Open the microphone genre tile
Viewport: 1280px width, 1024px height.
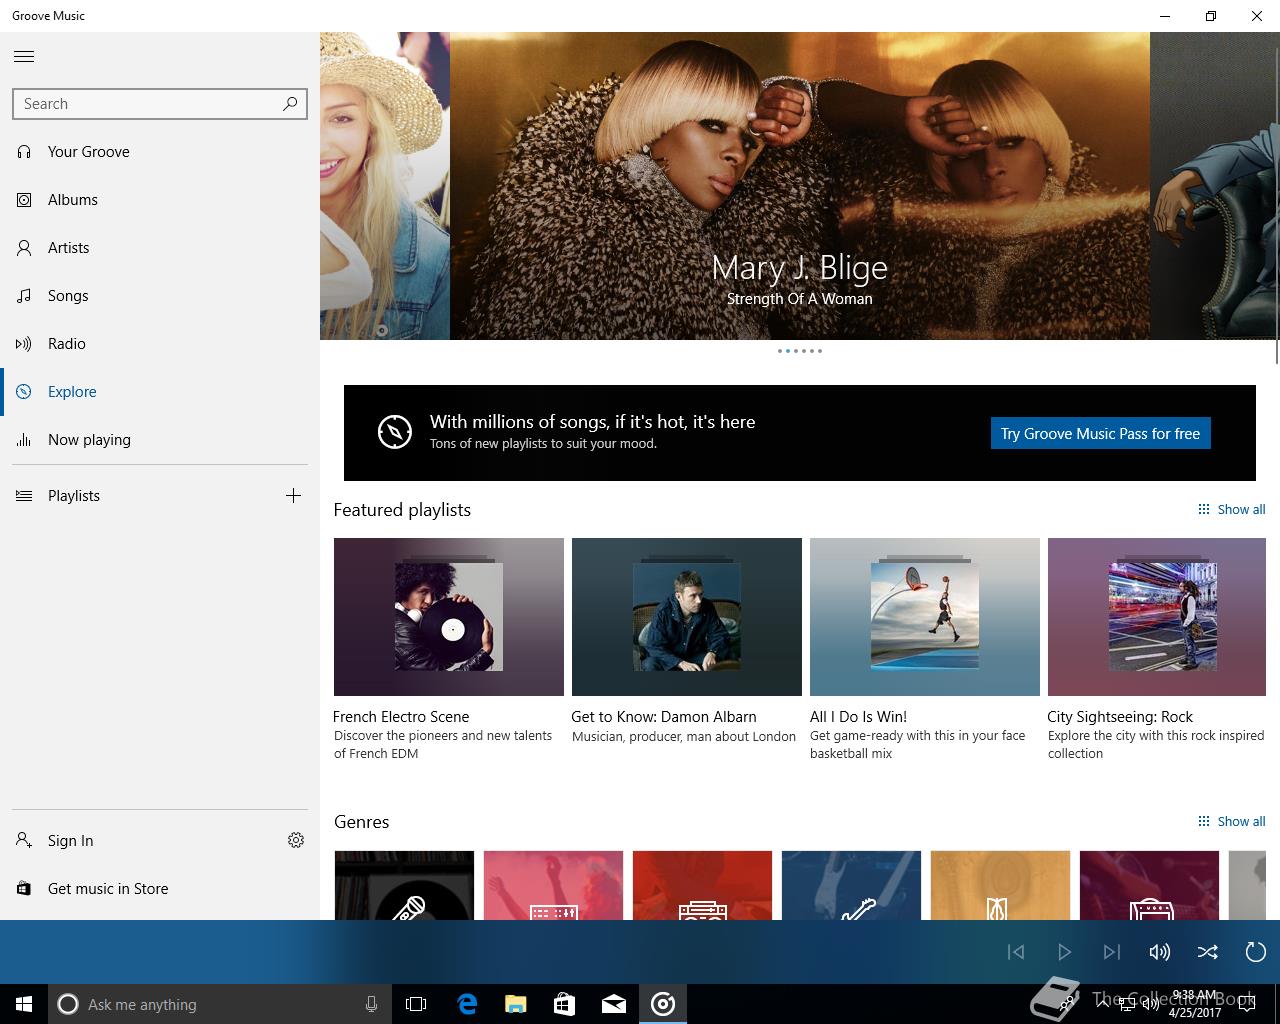tap(404, 885)
